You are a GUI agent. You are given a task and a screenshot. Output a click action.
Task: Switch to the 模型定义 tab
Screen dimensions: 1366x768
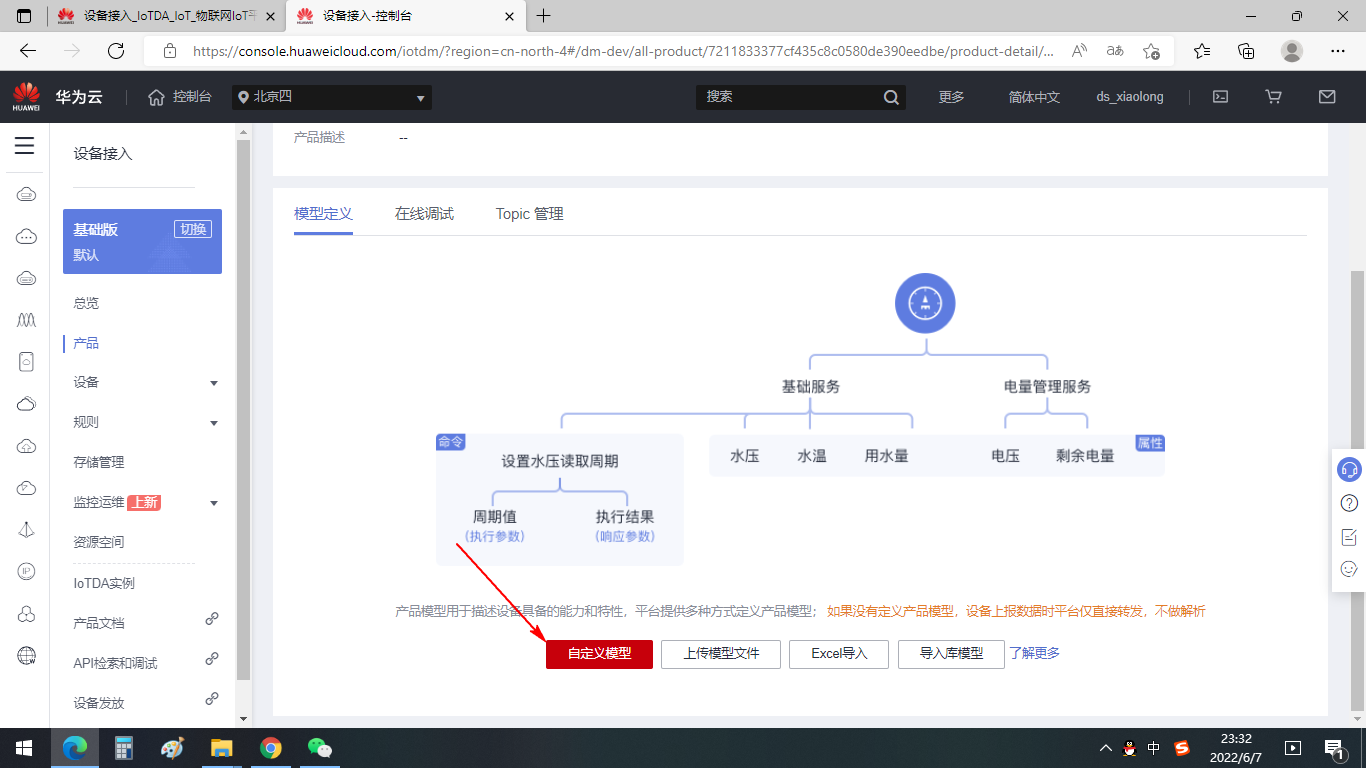pyautogui.click(x=323, y=214)
